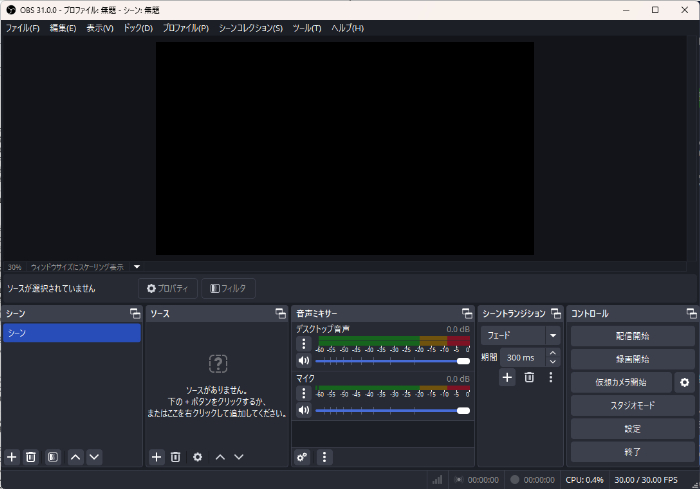Click the 配信開始 button

pyautogui.click(x=632, y=336)
